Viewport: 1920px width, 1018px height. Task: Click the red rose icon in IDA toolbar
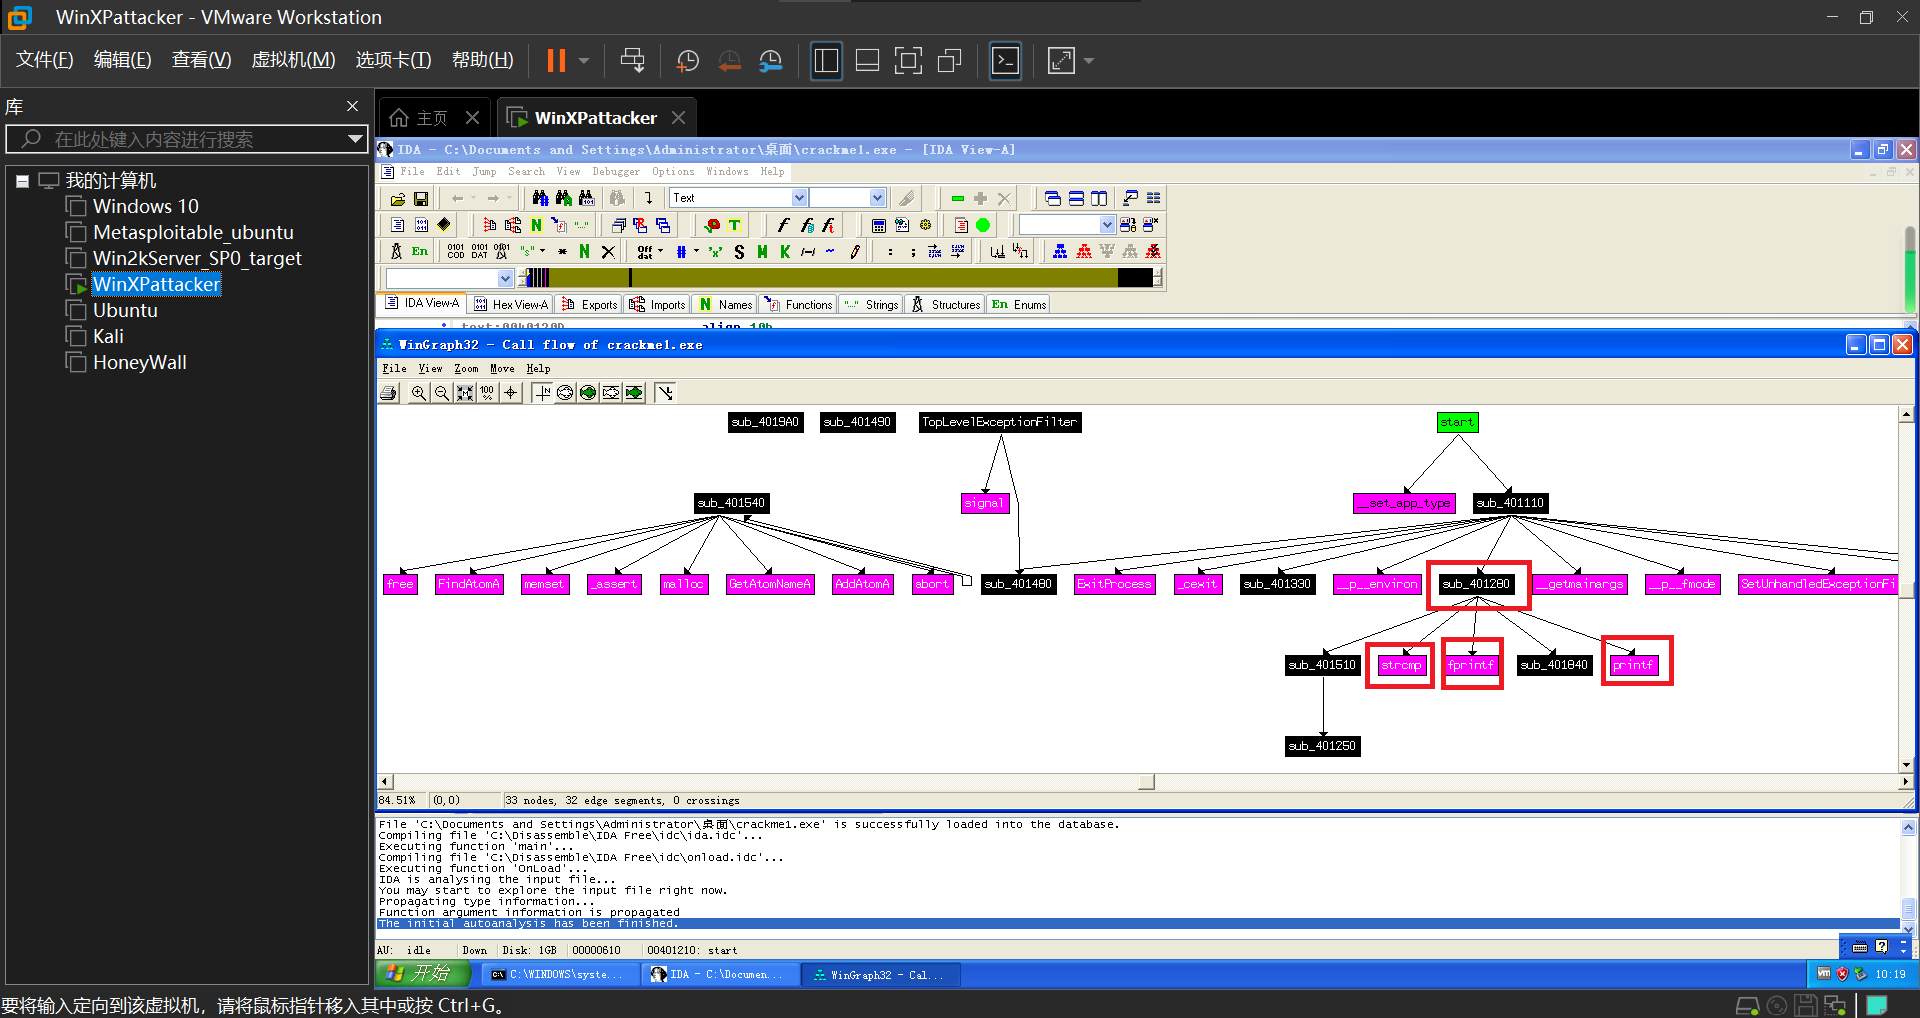[712, 225]
